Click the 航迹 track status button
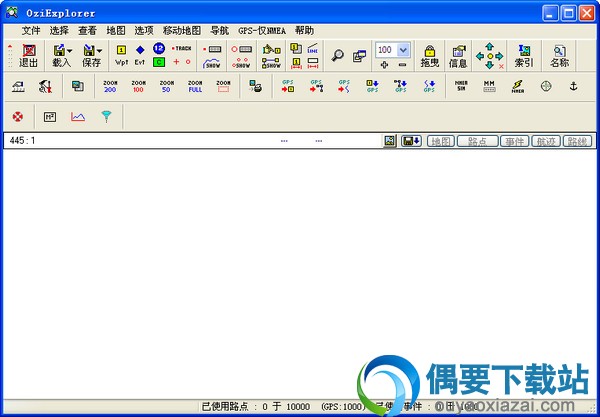Screen dimensions: 600x417 point(546,141)
